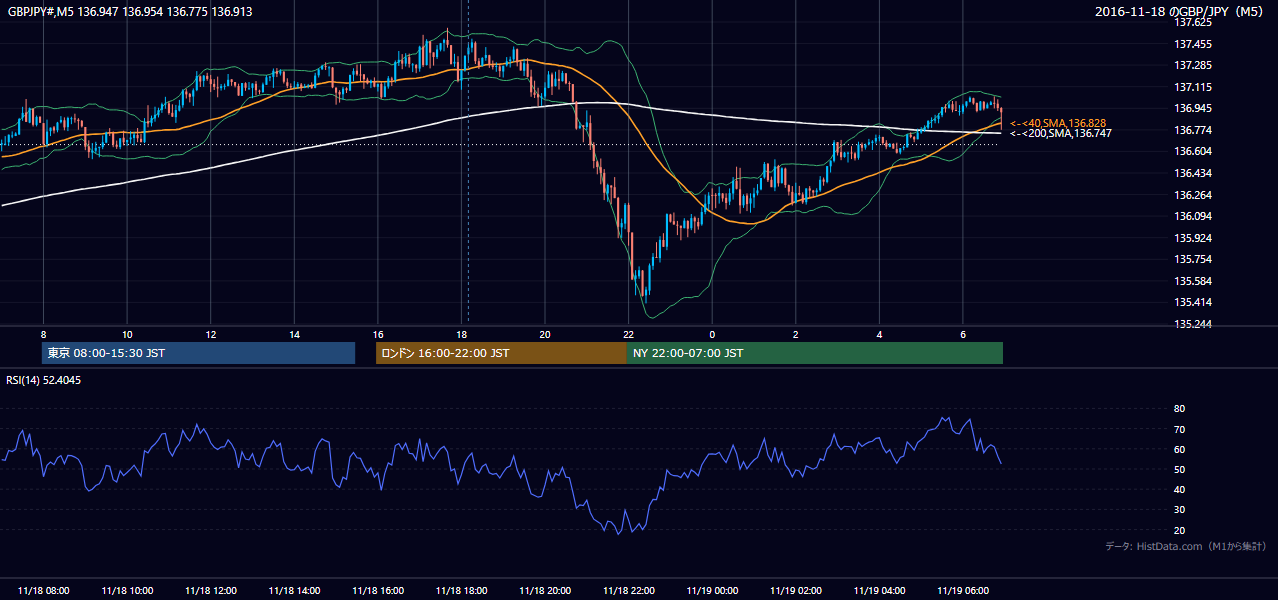Select the NY 22:00-07:00 JST session bar
Screen dimensions: 1278x600
pos(815,353)
